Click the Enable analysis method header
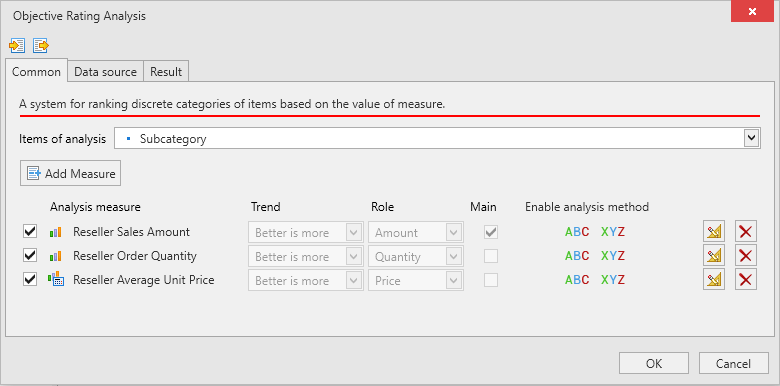 (587, 206)
